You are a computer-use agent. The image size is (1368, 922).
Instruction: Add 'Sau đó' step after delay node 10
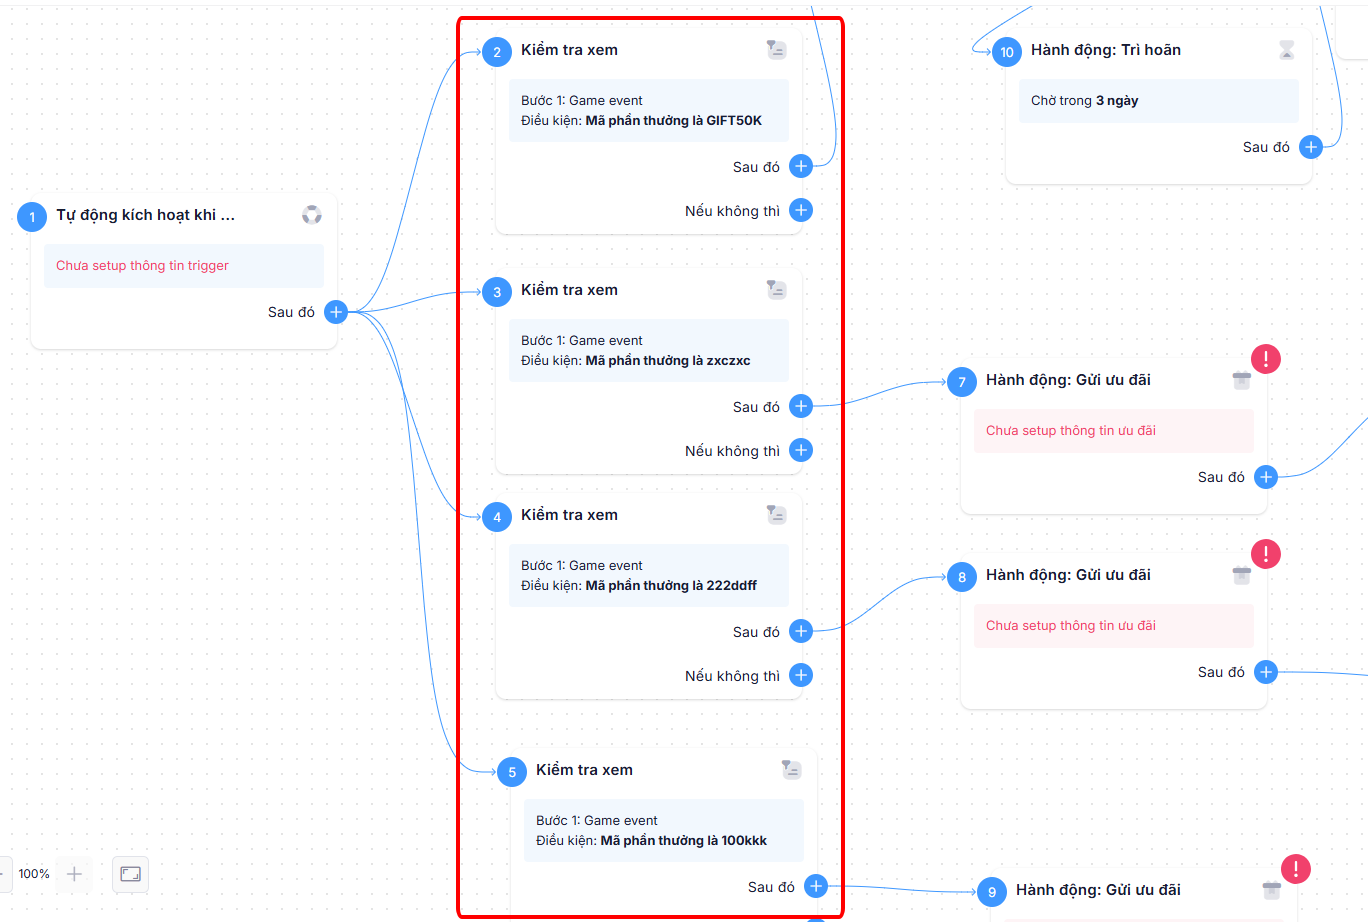1311,147
